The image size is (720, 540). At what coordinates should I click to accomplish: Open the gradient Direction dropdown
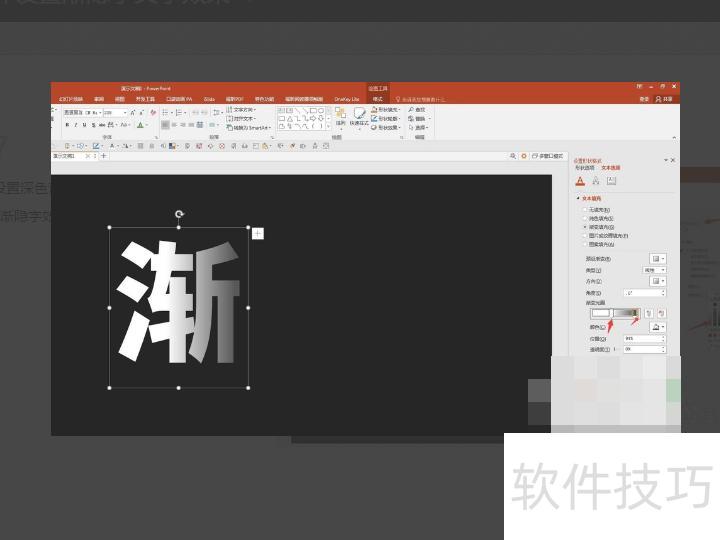point(658,281)
